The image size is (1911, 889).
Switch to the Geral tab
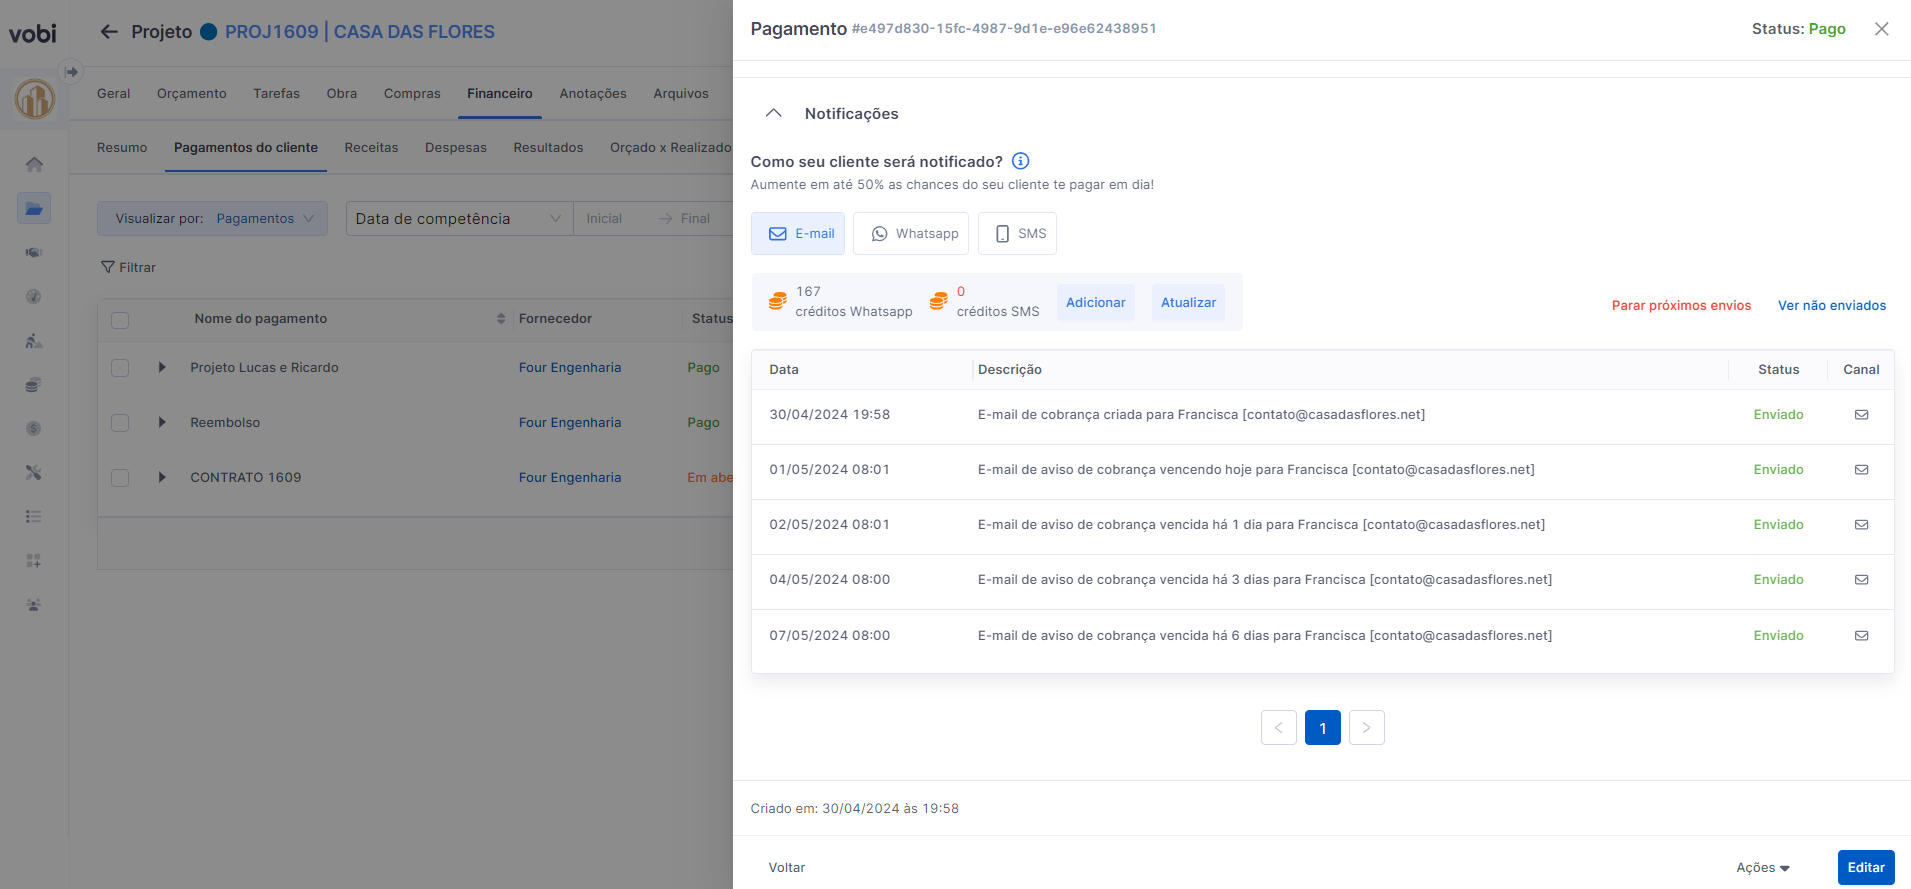[114, 94]
